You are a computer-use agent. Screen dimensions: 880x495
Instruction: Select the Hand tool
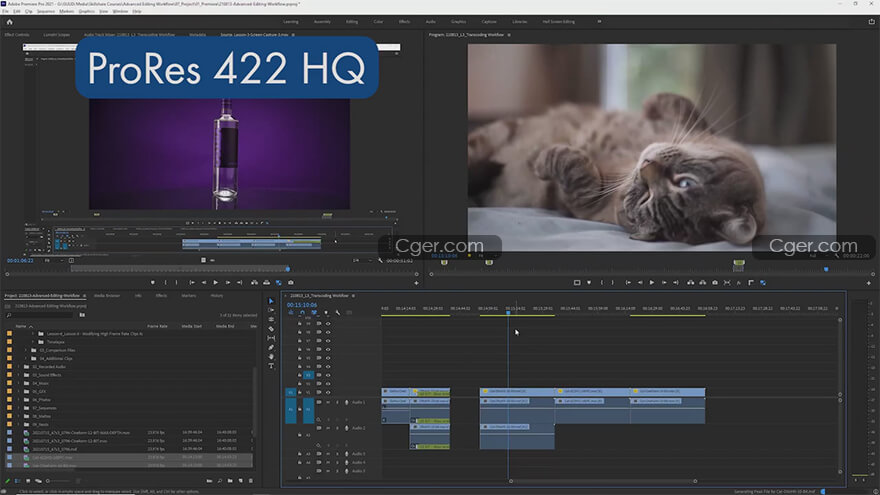(271, 356)
